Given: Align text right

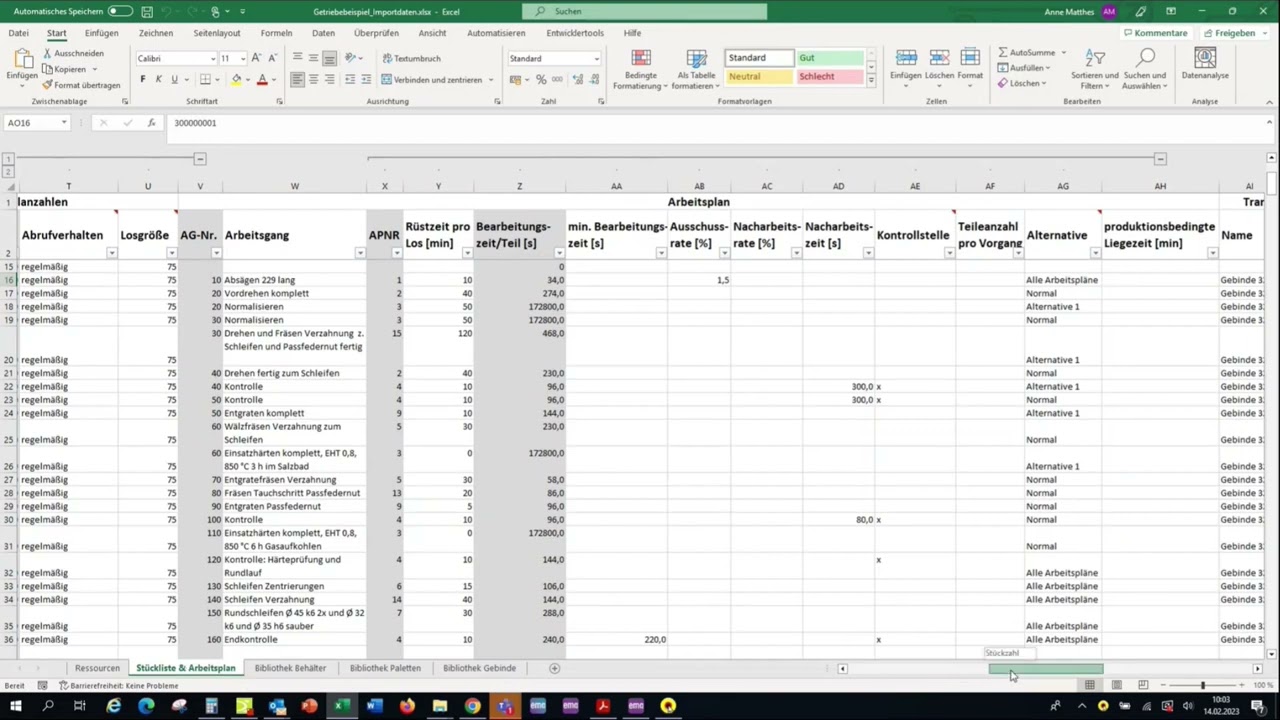Looking at the screenshot, I should click(329, 79).
